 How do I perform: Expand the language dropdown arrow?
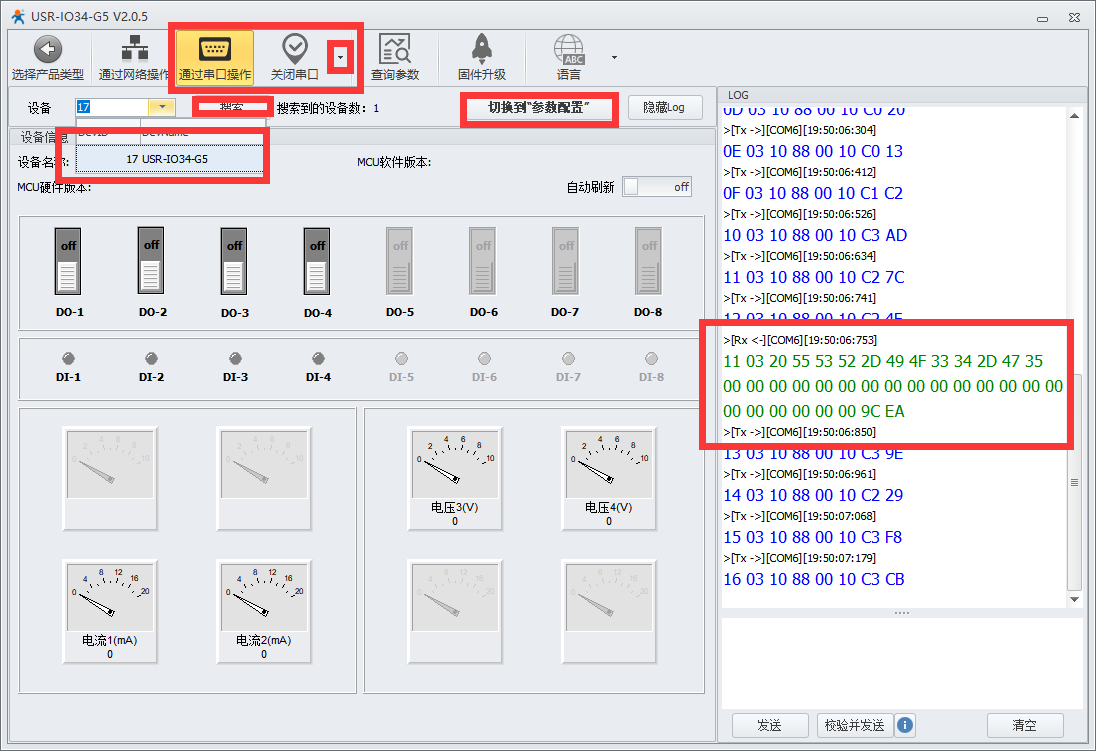click(x=614, y=57)
